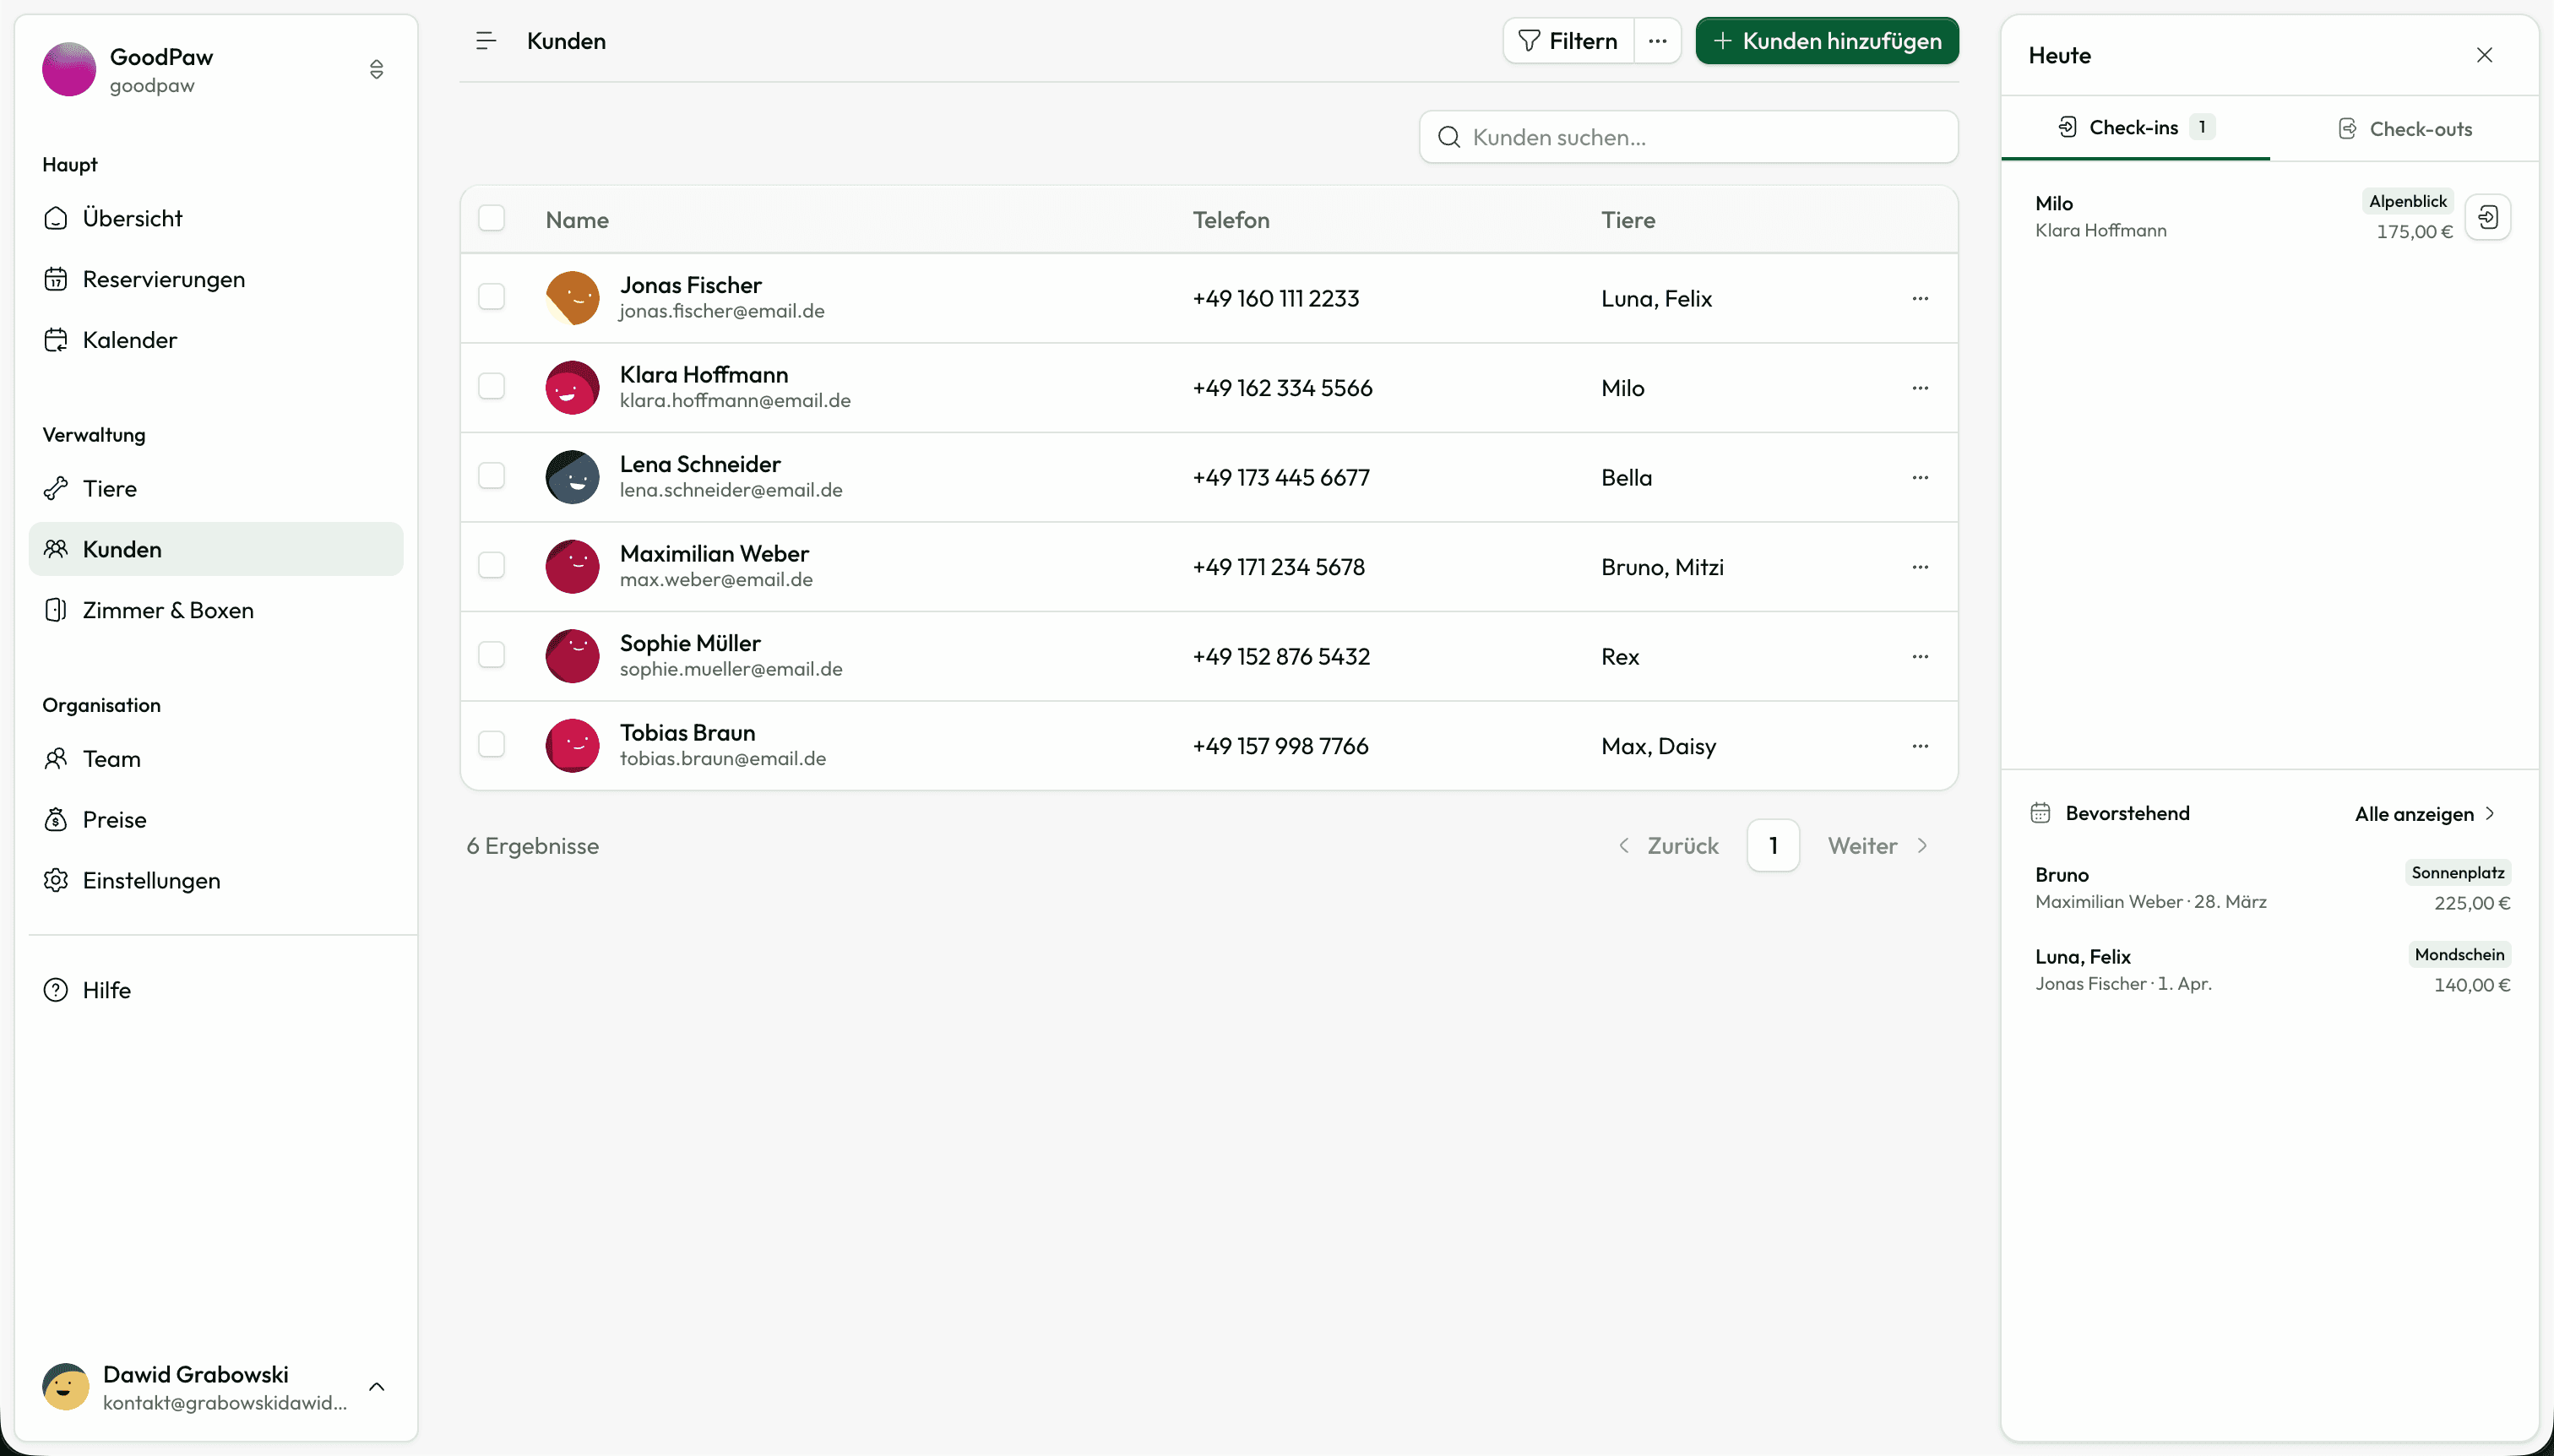Focus the Kunden suchen search field
The width and height of the screenshot is (2554, 1456).
coord(1688,137)
